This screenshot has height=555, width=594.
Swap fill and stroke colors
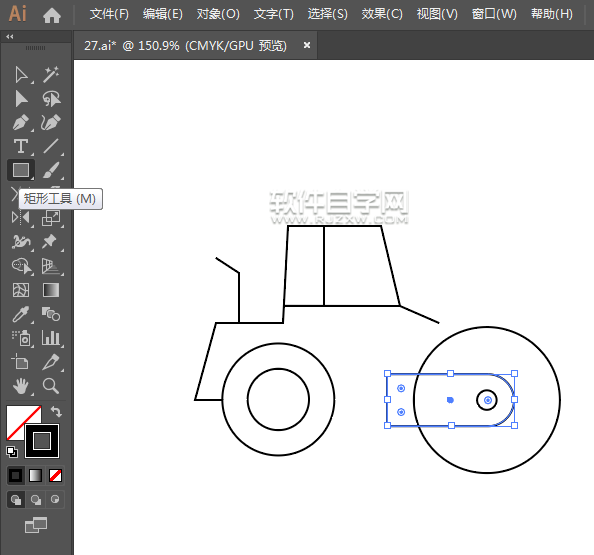pyautogui.click(x=56, y=411)
